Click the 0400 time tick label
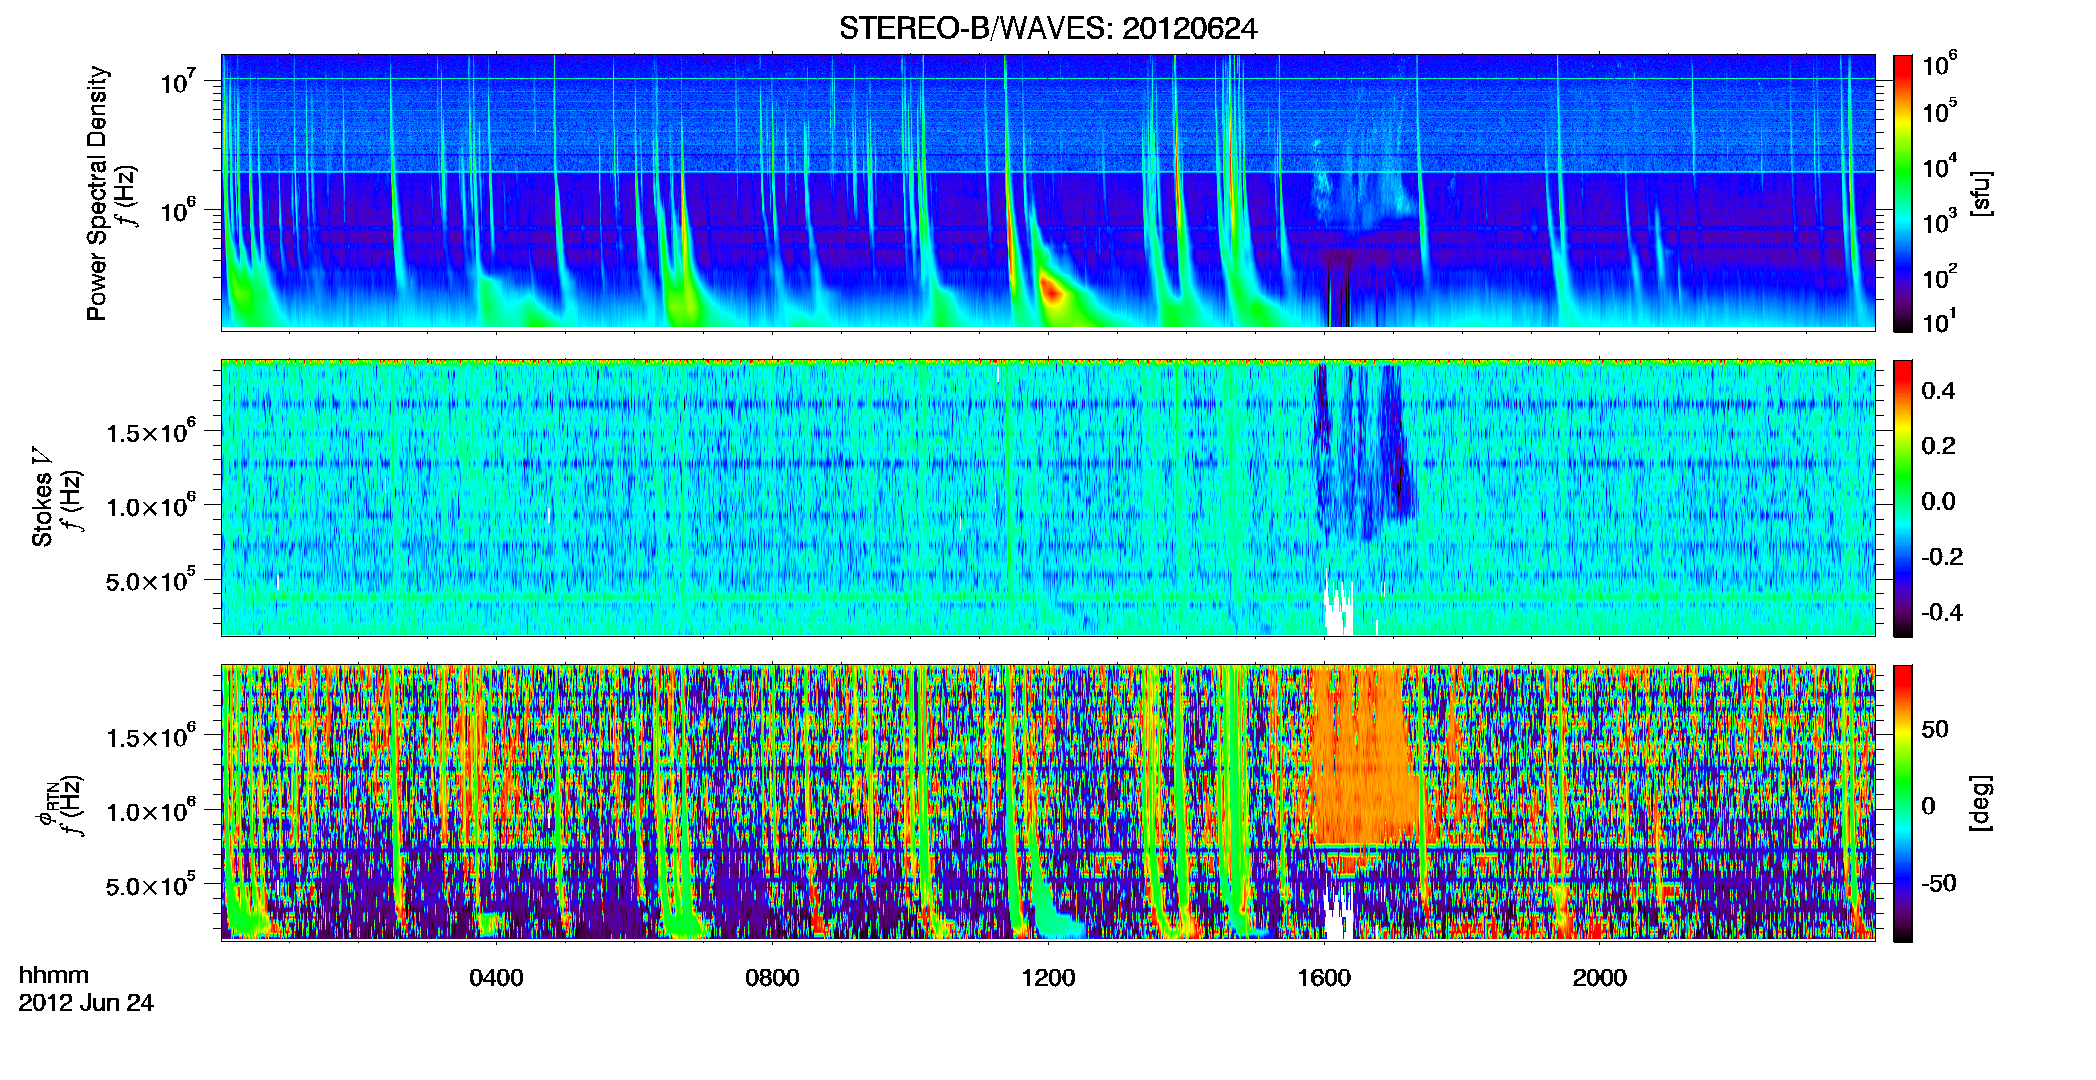 [x=496, y=978]
